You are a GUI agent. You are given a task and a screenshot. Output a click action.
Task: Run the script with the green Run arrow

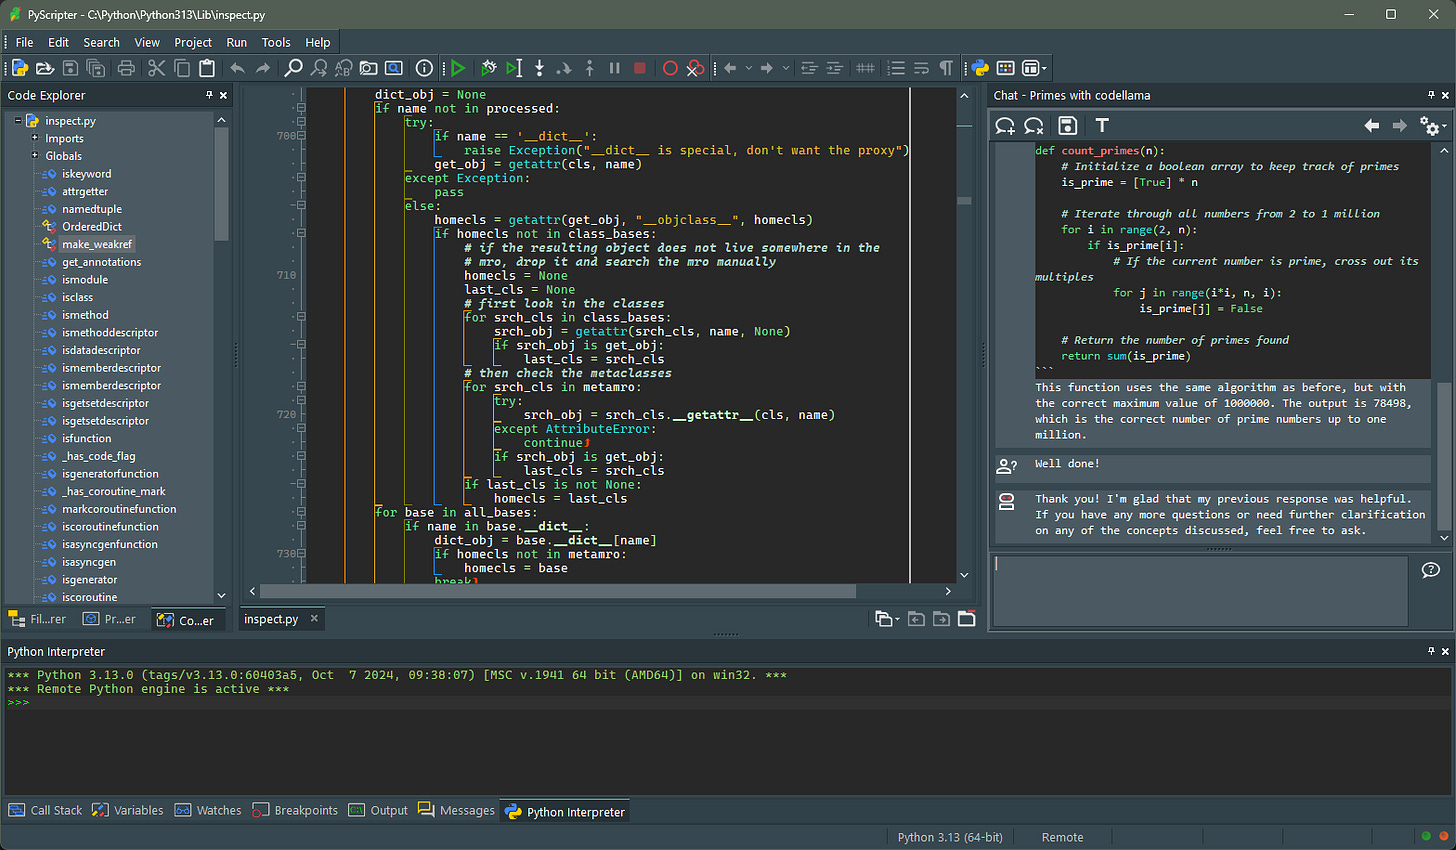[x=458, y=68]
